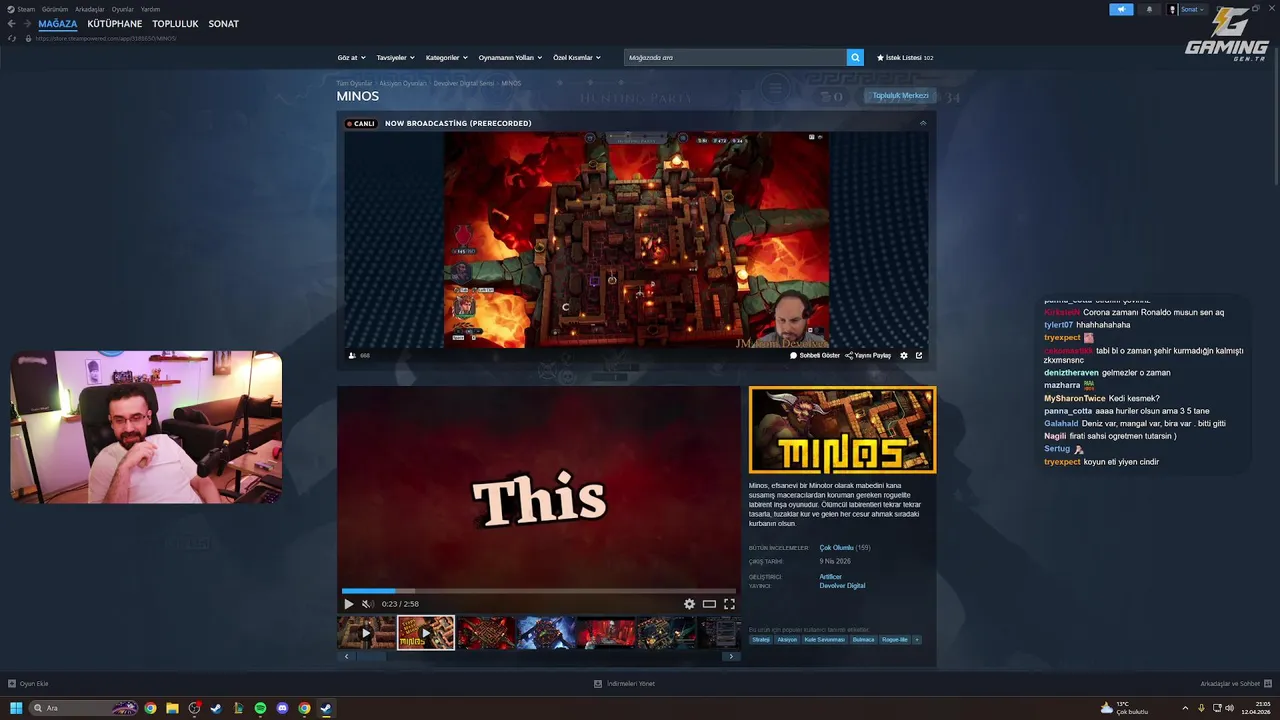Click the broadcast live stream video

pos(636,240)
